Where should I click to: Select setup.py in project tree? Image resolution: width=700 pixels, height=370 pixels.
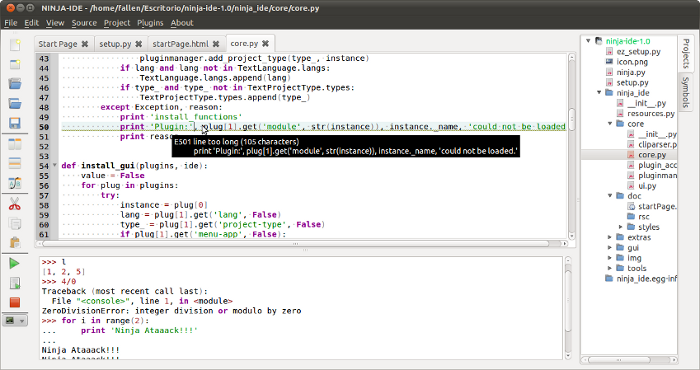point(633,82)
